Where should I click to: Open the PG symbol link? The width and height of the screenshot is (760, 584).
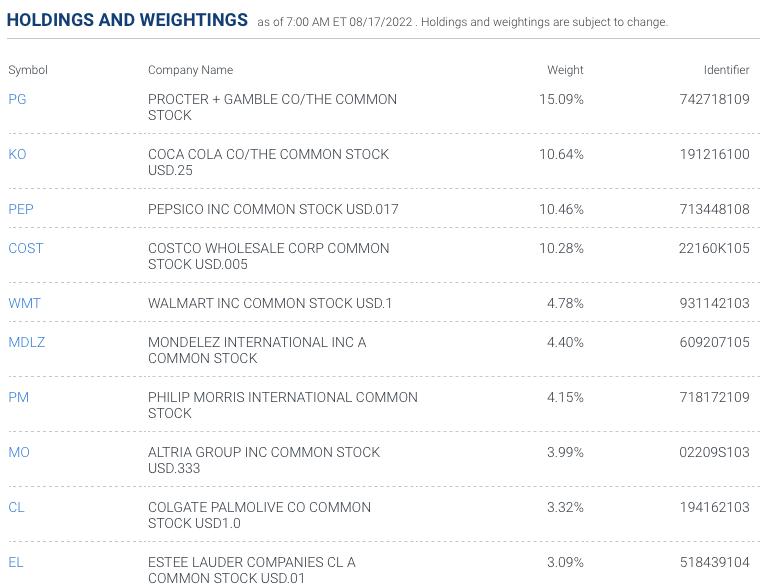17,99
